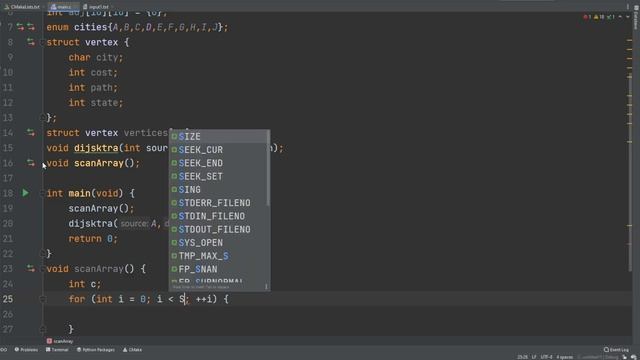The width and height of the screenshot is (640, 360).
Task: Click 'int cost;' on line 10
Action: point(93,72)
